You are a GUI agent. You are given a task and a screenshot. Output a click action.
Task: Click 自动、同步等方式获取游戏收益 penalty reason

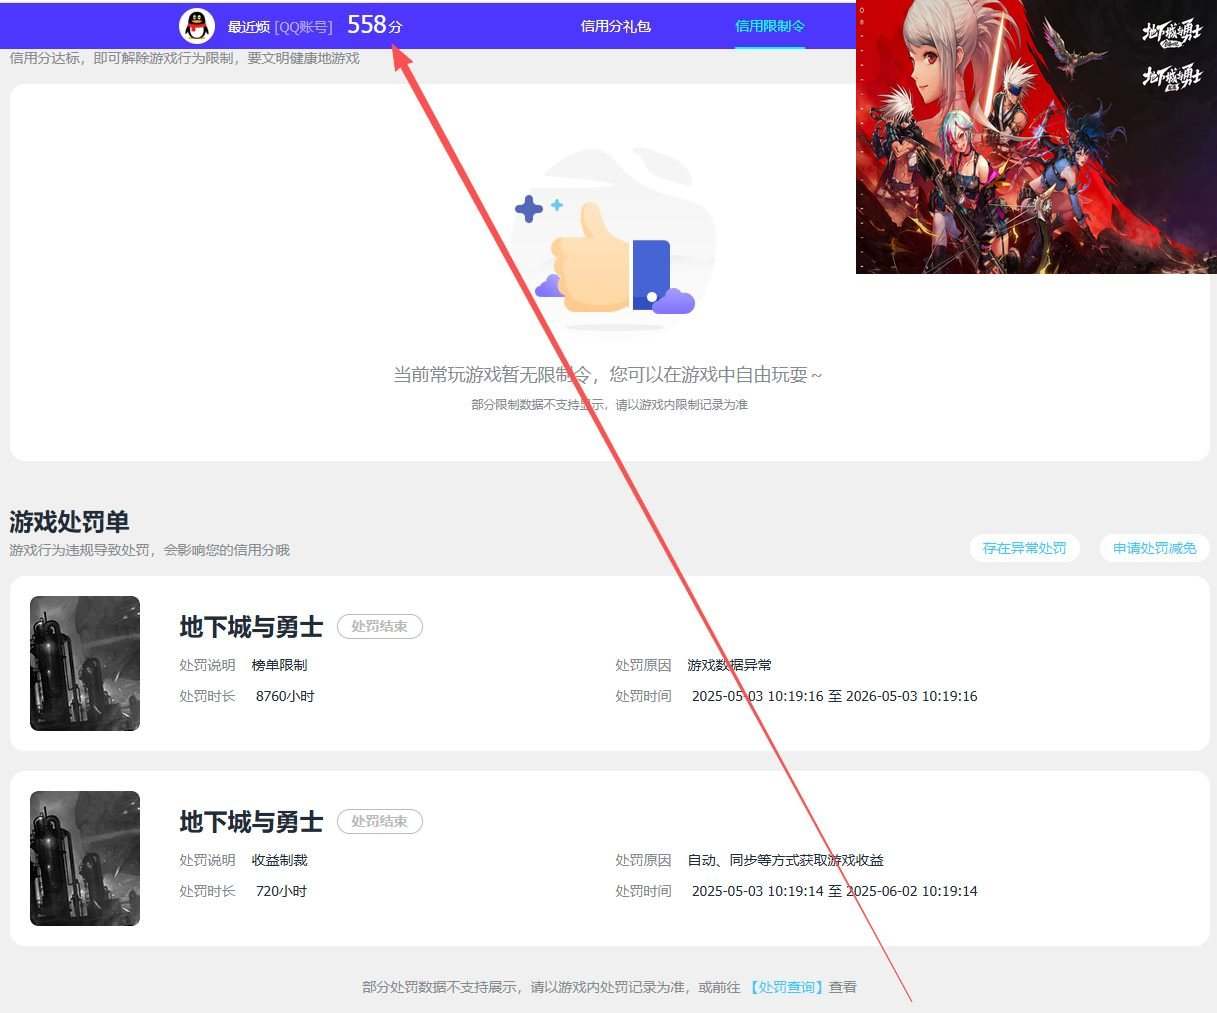[786, 860]
